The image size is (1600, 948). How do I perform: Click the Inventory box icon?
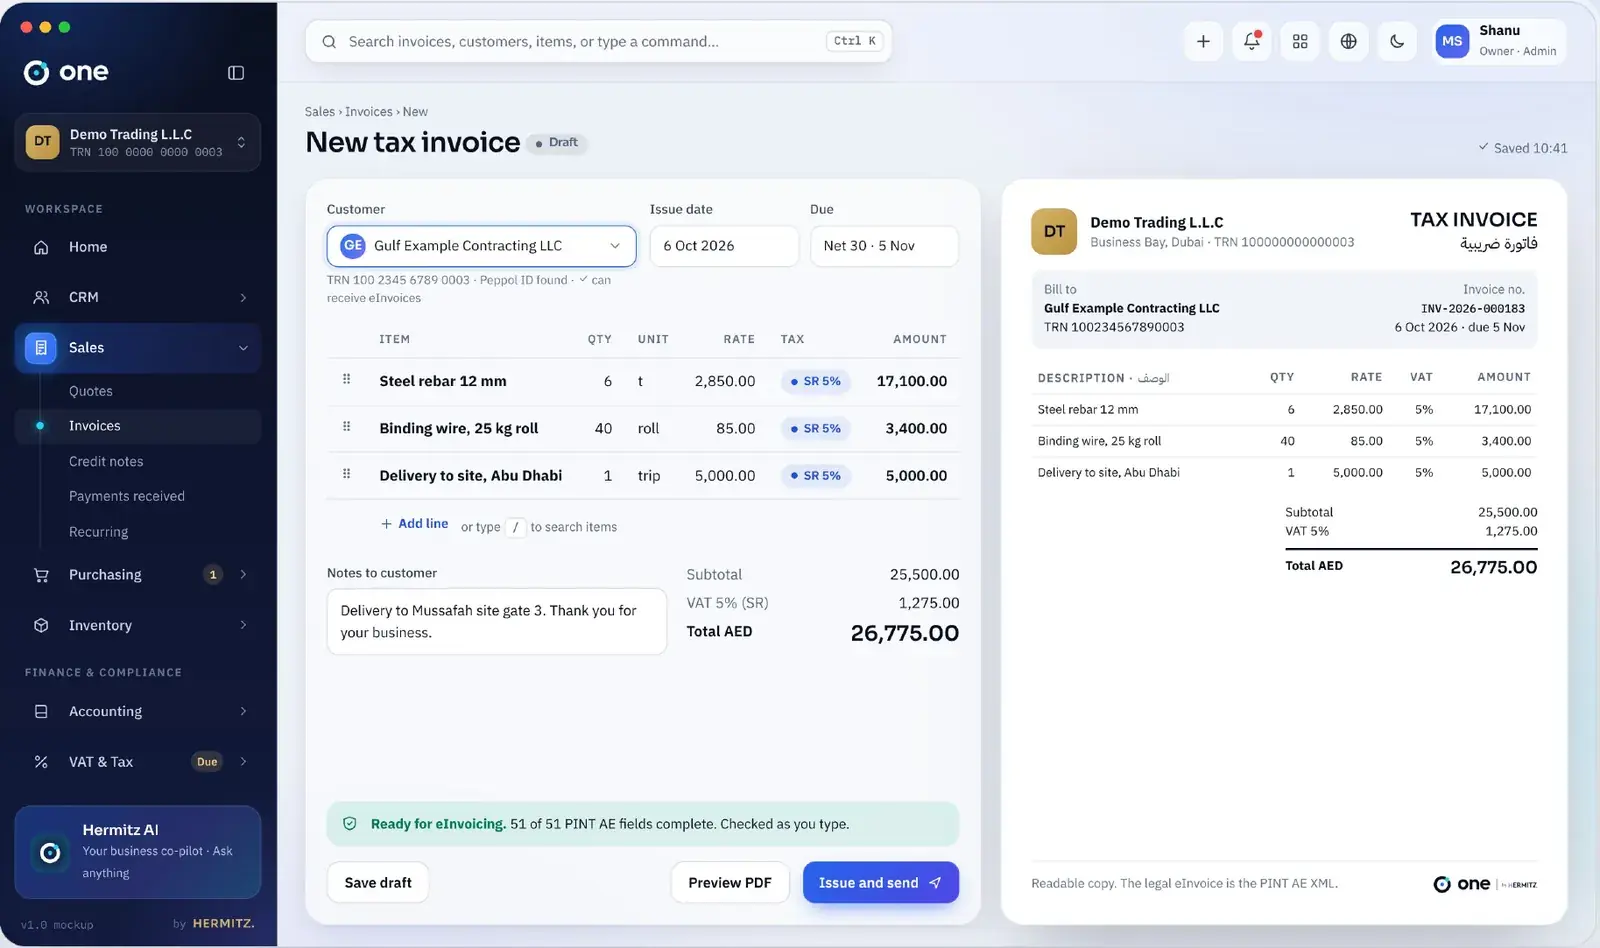41,625
